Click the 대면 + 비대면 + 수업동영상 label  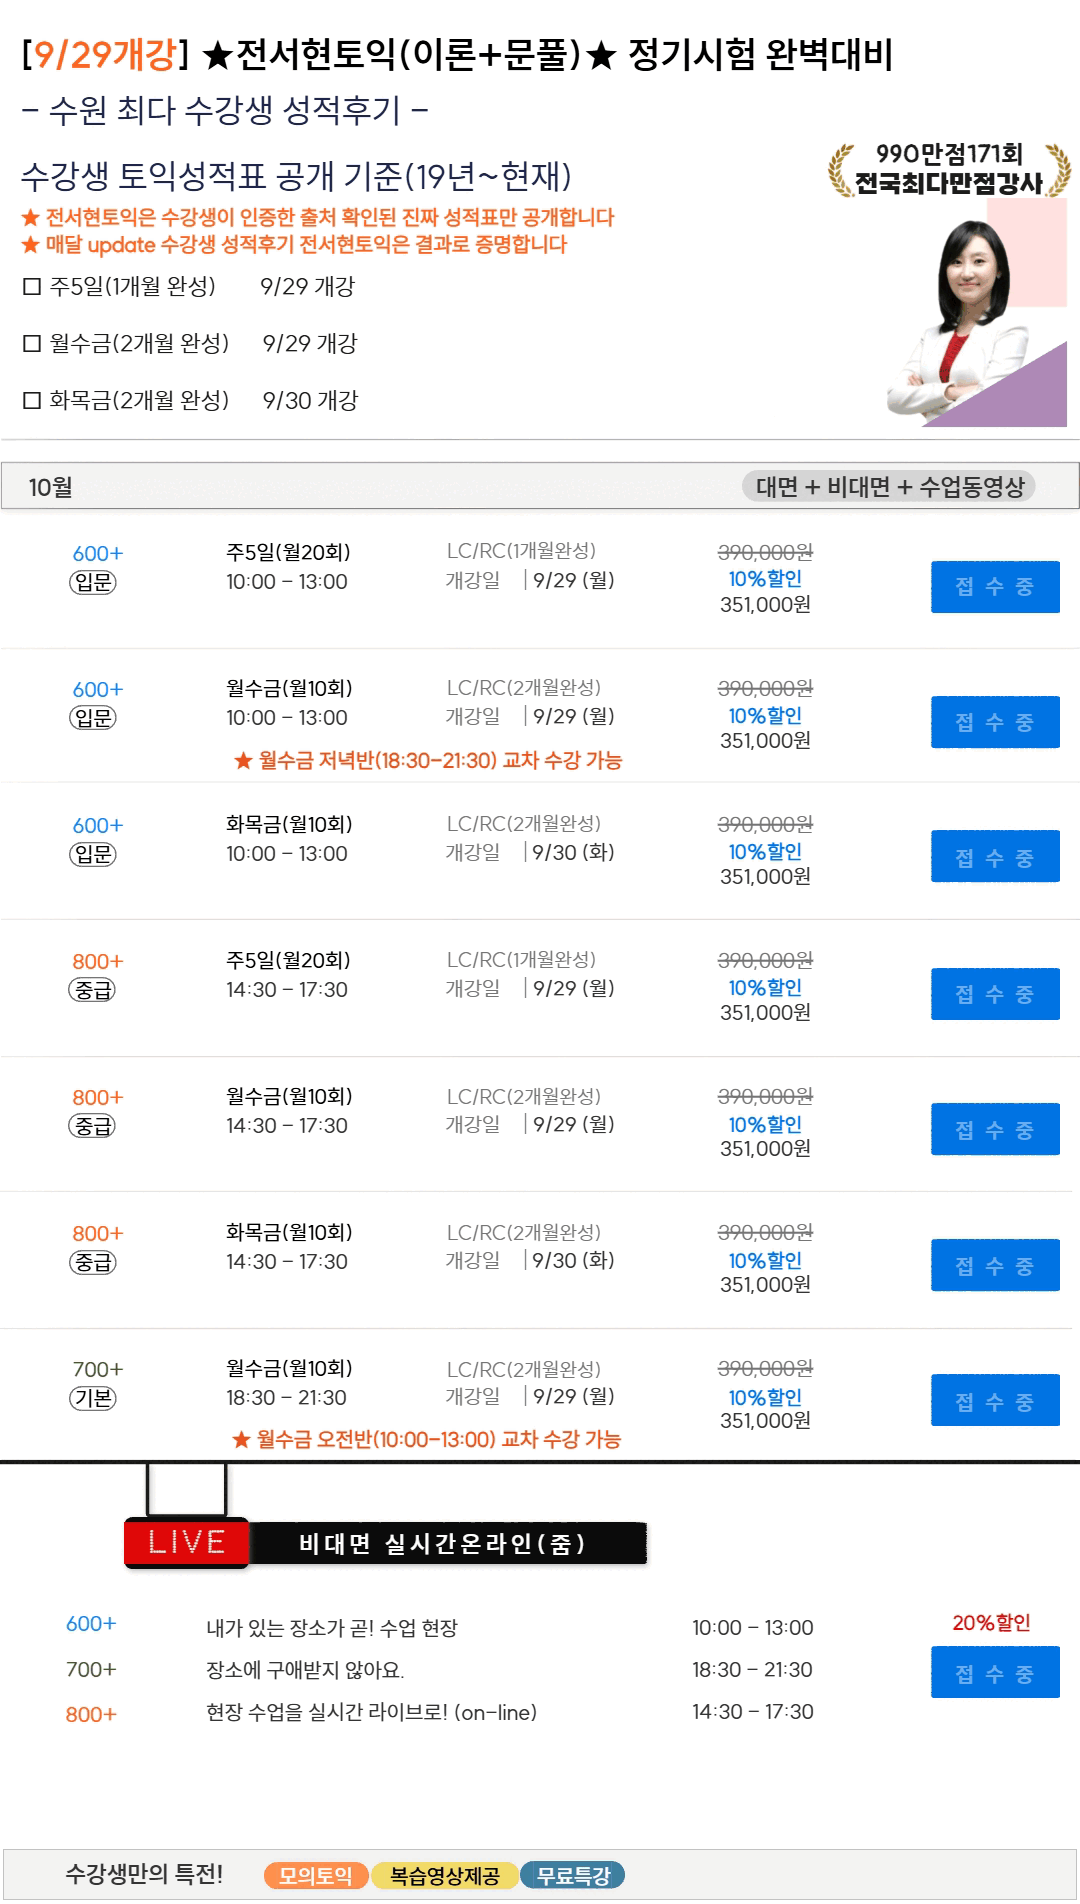point(889,487)
